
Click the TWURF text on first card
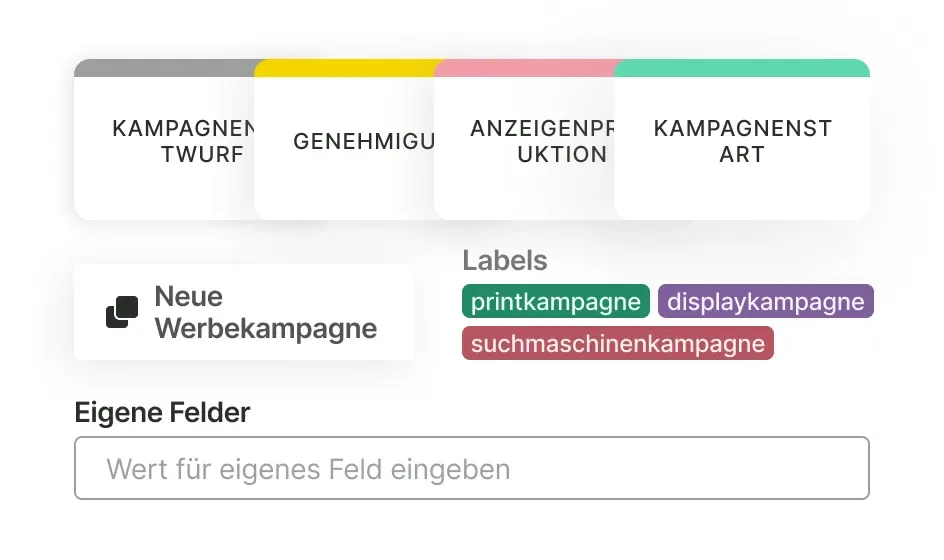point(202,155)
